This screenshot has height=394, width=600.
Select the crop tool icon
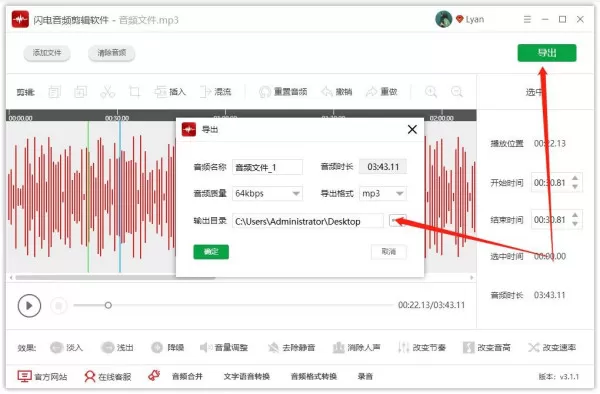(134, 92)
